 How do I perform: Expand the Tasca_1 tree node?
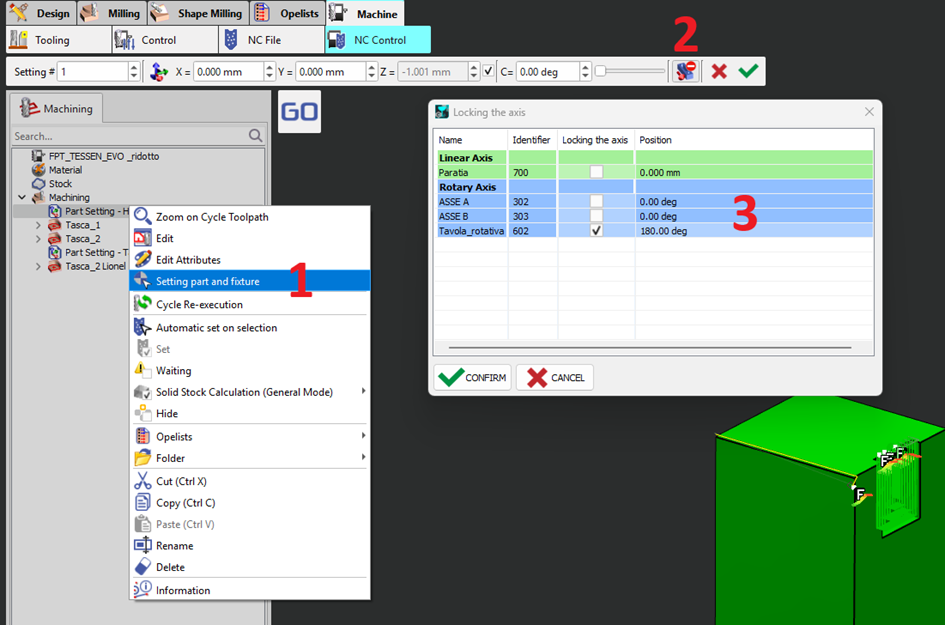coord(38,225)
